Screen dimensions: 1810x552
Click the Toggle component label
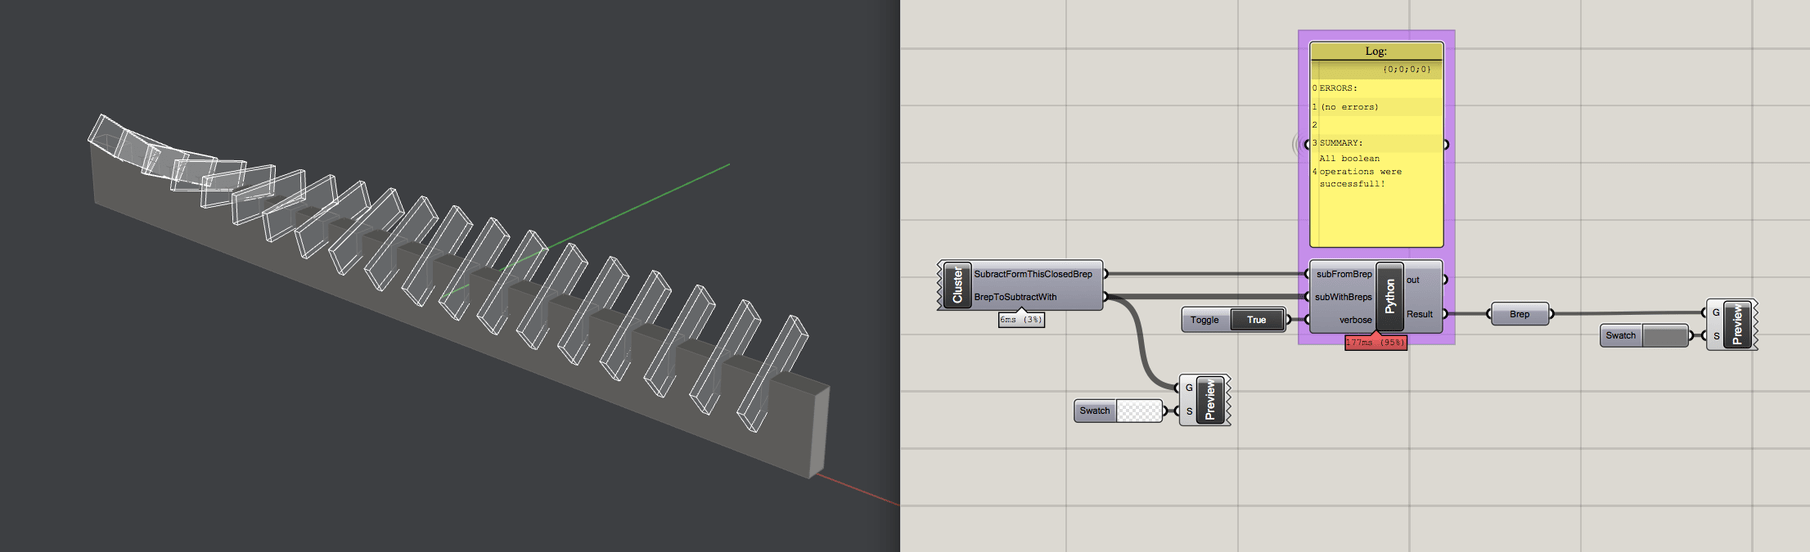1205,320
